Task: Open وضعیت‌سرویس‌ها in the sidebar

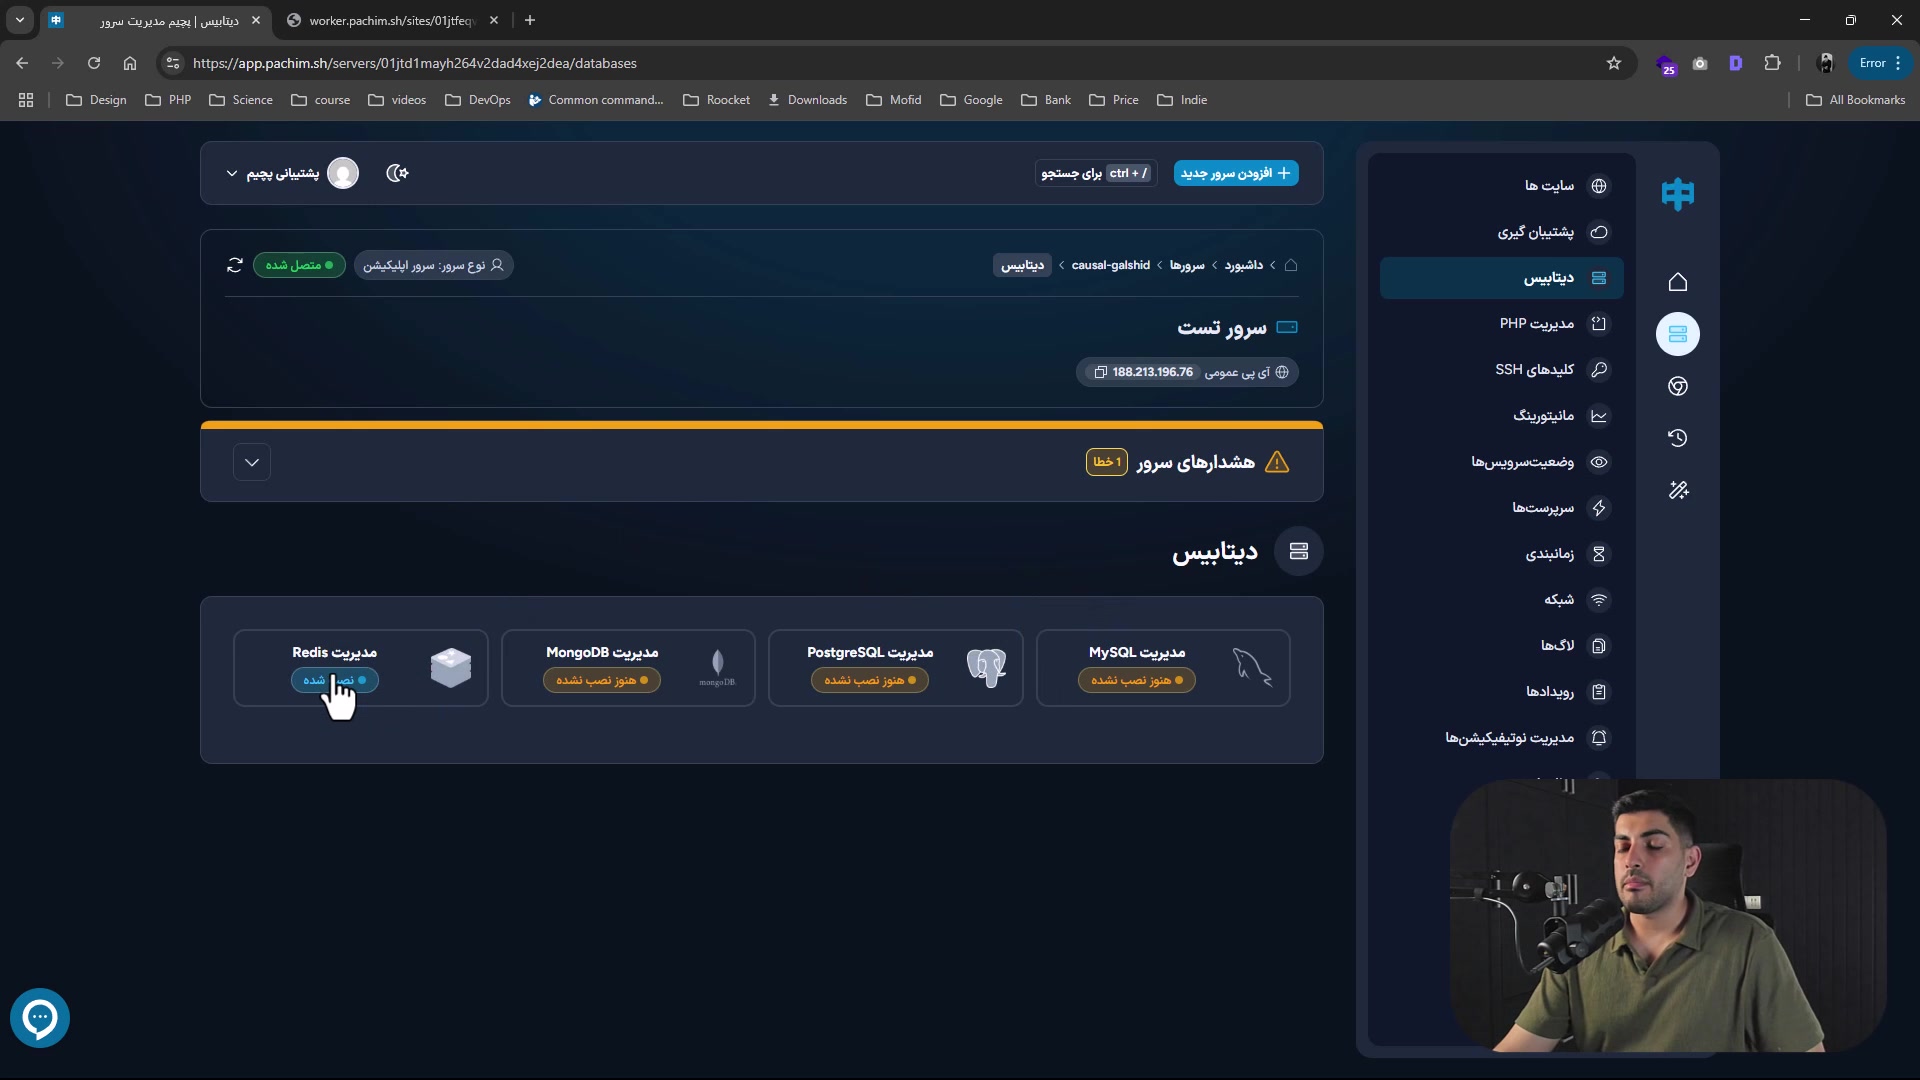Action: (x=1501, y=462)
